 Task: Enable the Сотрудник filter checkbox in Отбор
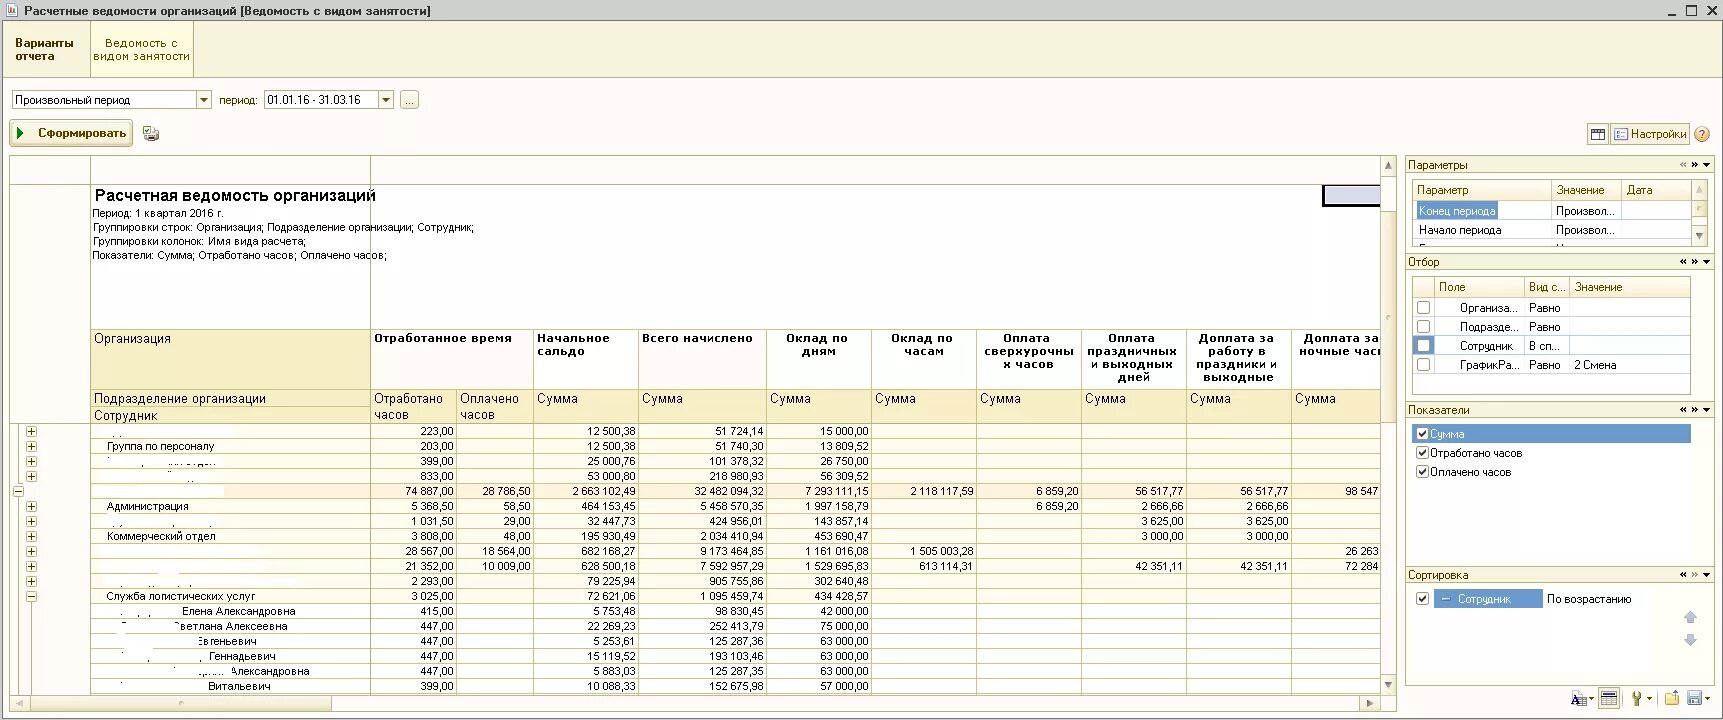click(1423, 346)
